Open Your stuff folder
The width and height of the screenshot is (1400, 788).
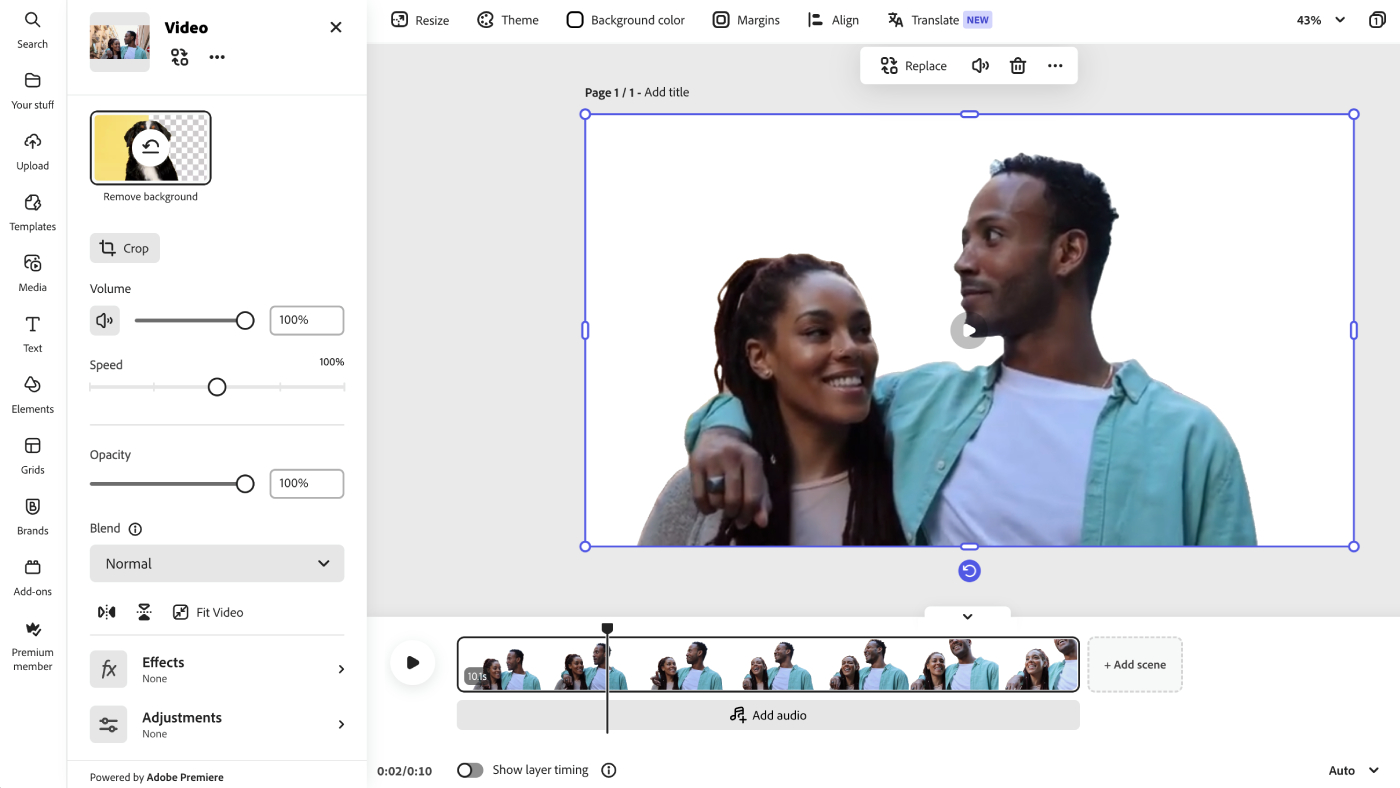pyautogui.click(x=32, y=91)
